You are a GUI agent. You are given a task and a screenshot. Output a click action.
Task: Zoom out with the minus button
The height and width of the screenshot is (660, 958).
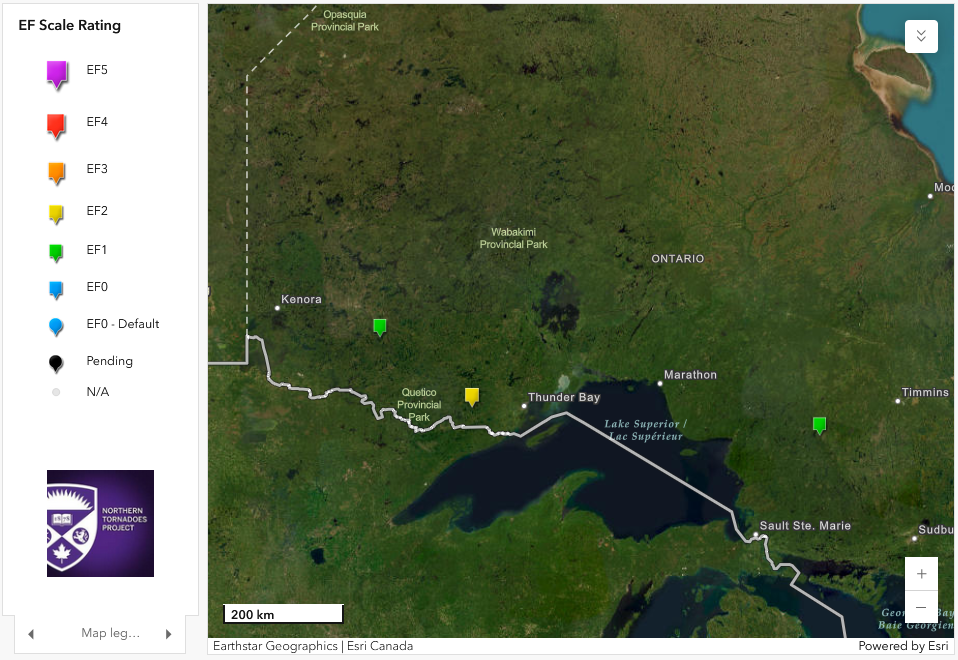[x=920, y=607]
